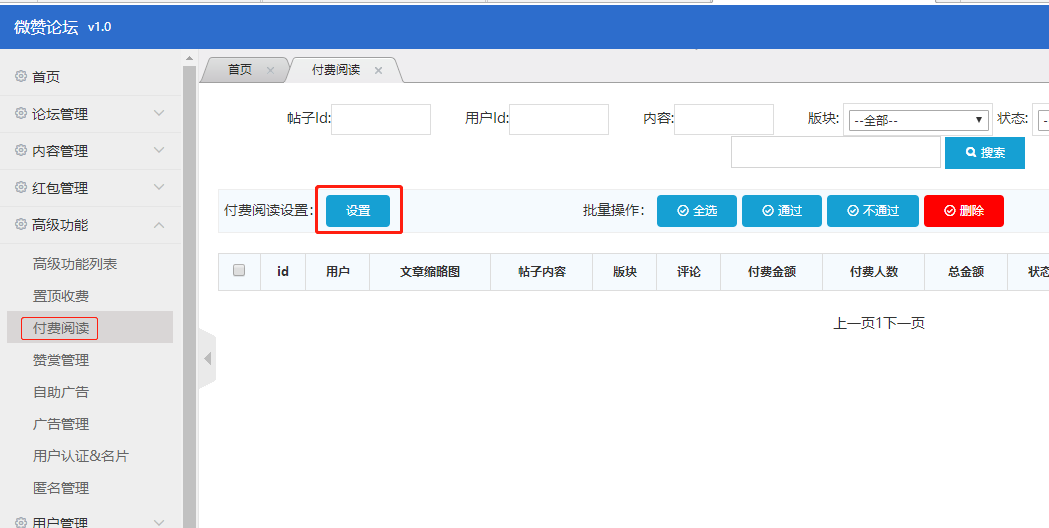Click the 不通过 batch button

pyautogui.click(x=872, y=211)
